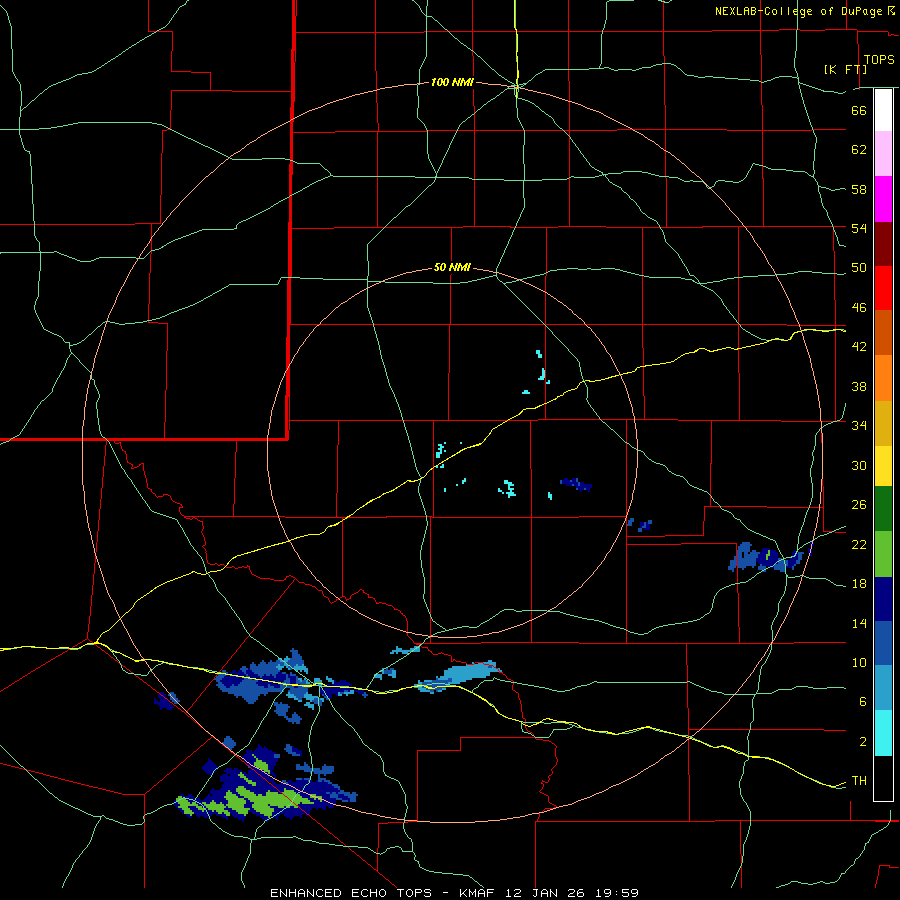This screenshot has width=900, height=900.
Task: Click the light blue elongated echo near map center-bottom
Action: click(457, 676)
